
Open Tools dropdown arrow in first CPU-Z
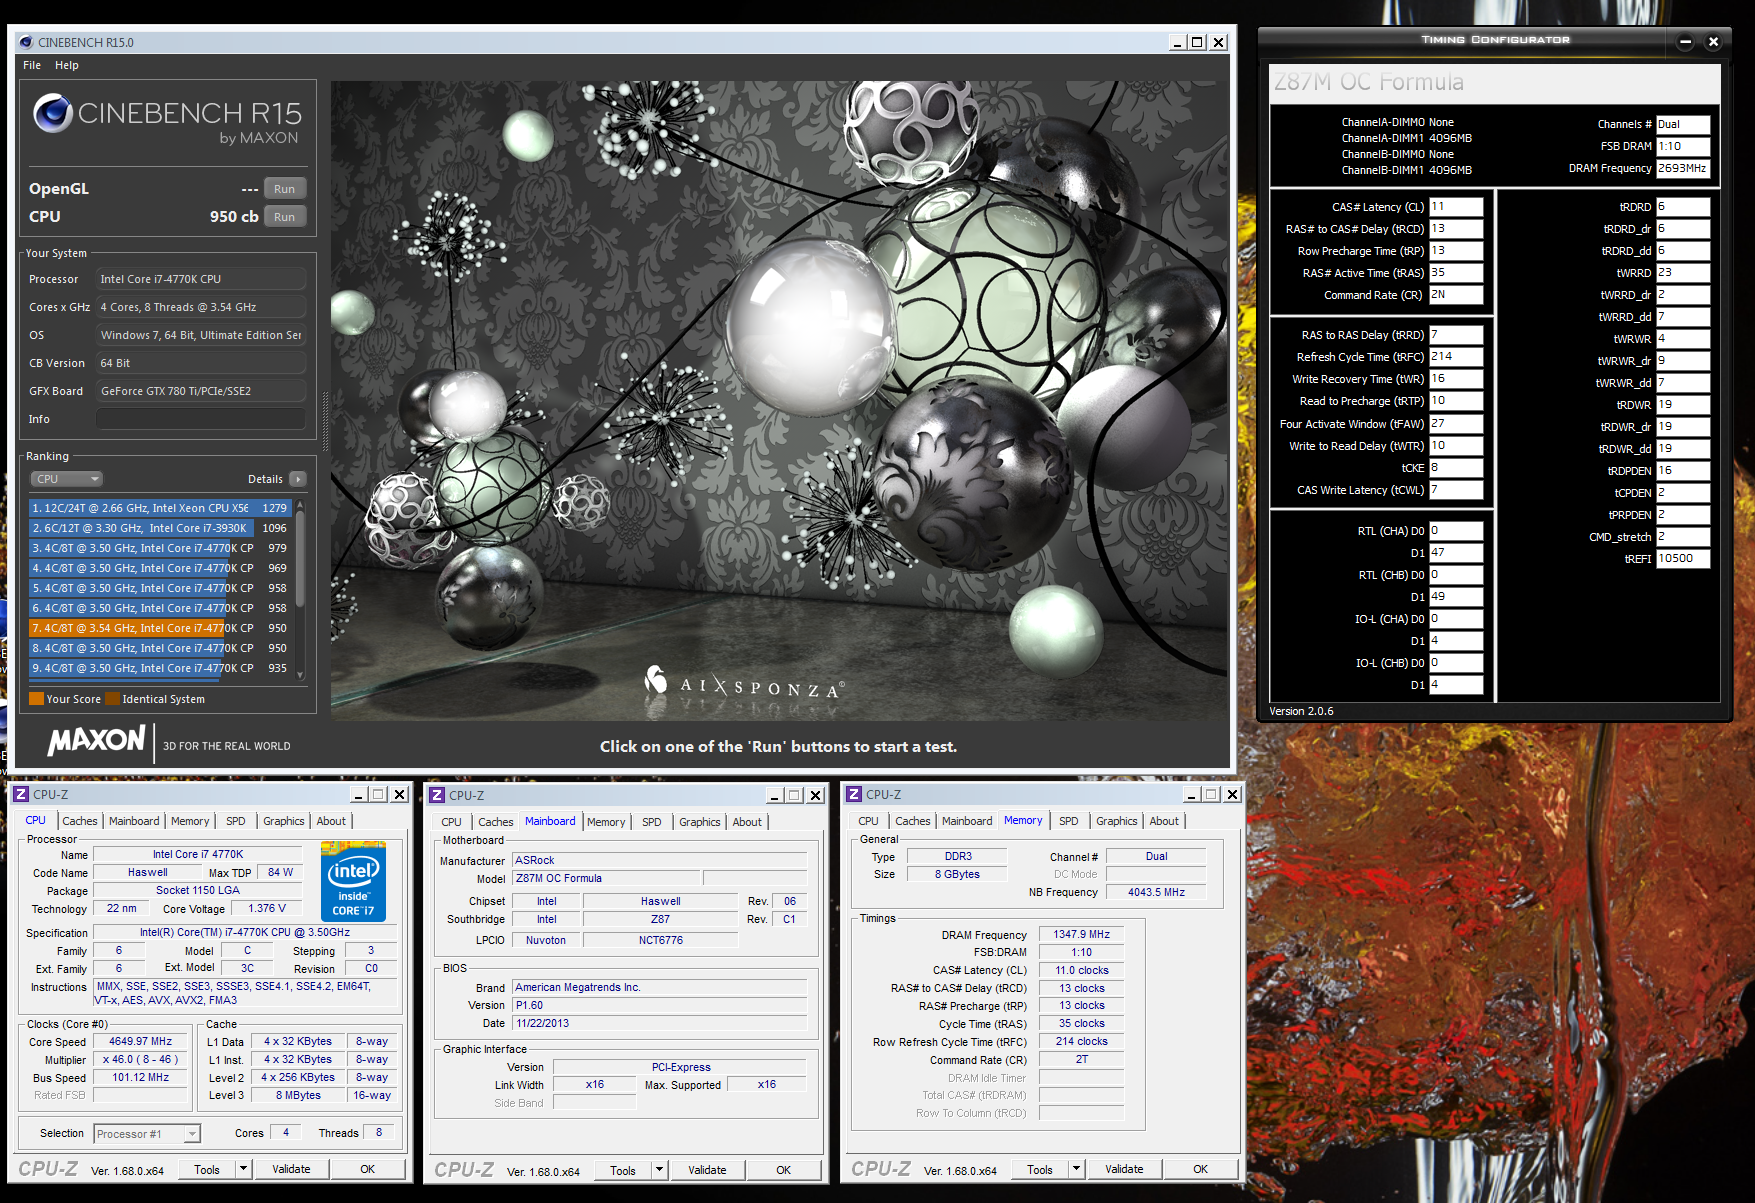[x=243, y=1169]
